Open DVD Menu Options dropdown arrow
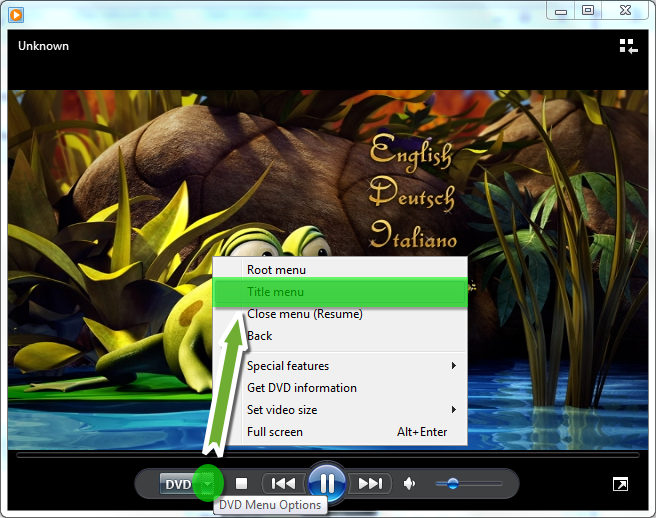656x518 pixels. [x=208, y=484]
